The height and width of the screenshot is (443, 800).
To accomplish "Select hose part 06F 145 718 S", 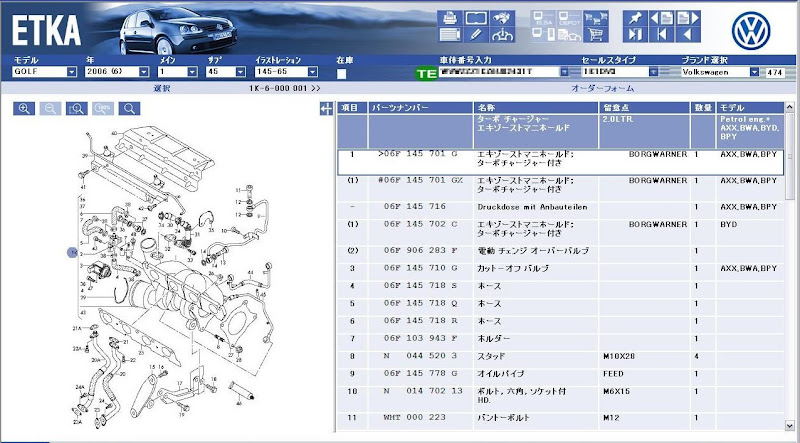I will tap(560, 289).
